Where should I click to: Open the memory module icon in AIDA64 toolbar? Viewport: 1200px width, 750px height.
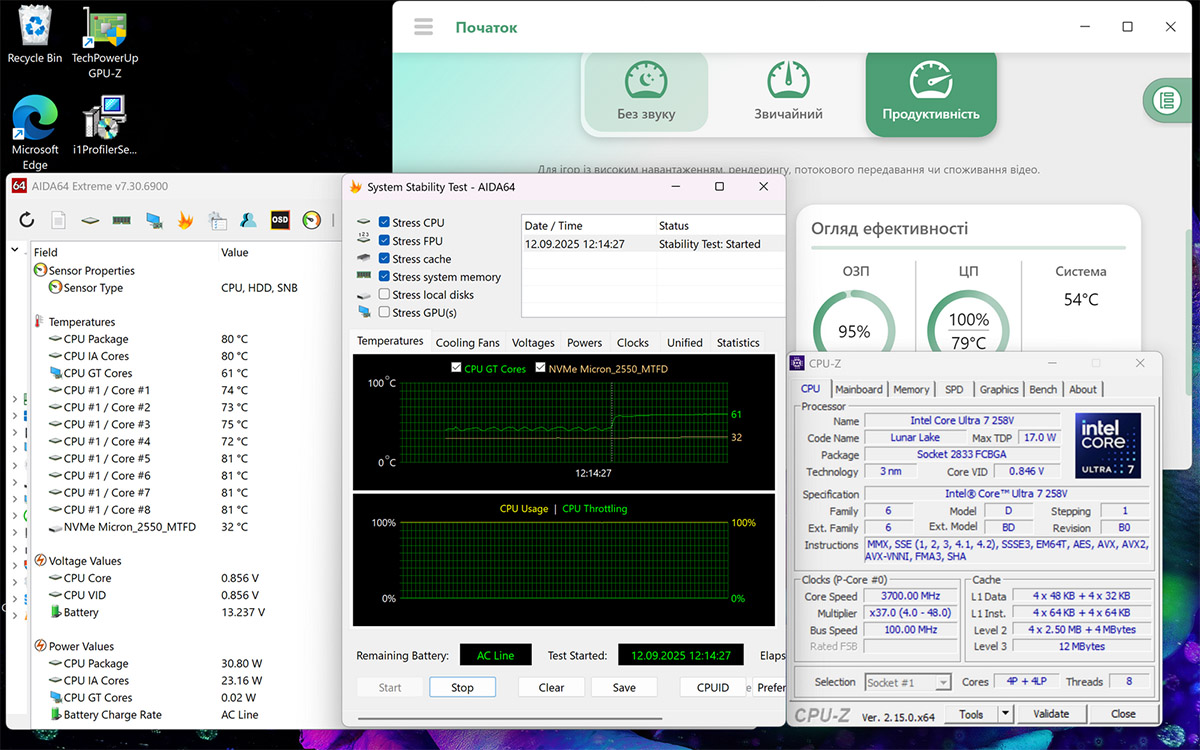pos(122,220)
